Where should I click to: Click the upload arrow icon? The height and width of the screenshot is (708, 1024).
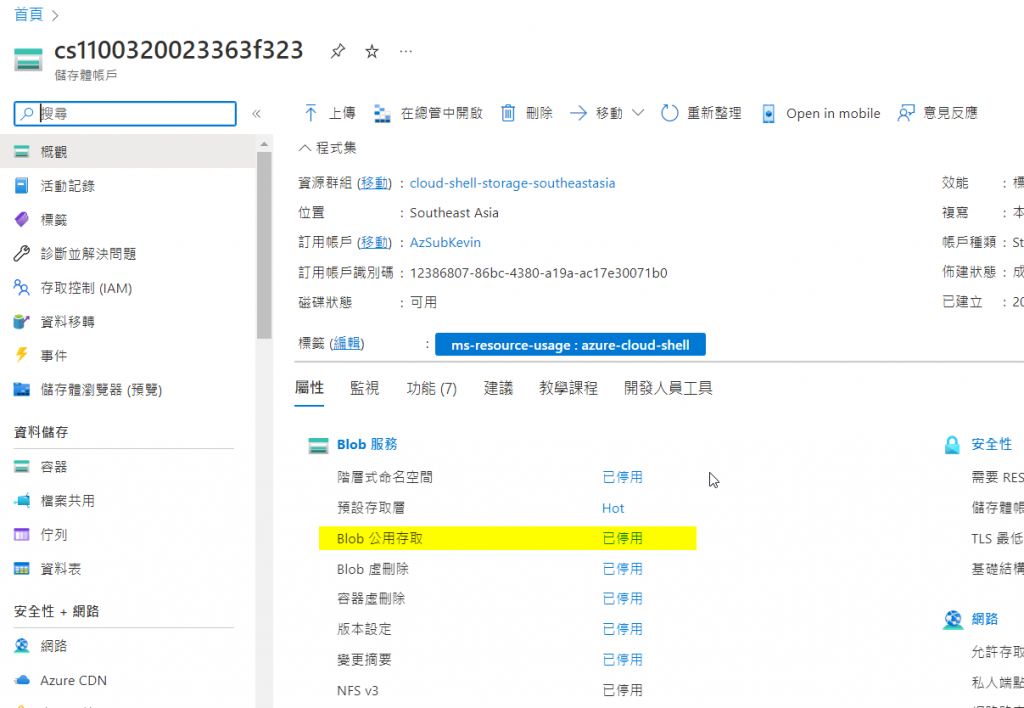(x=311, y=113)
